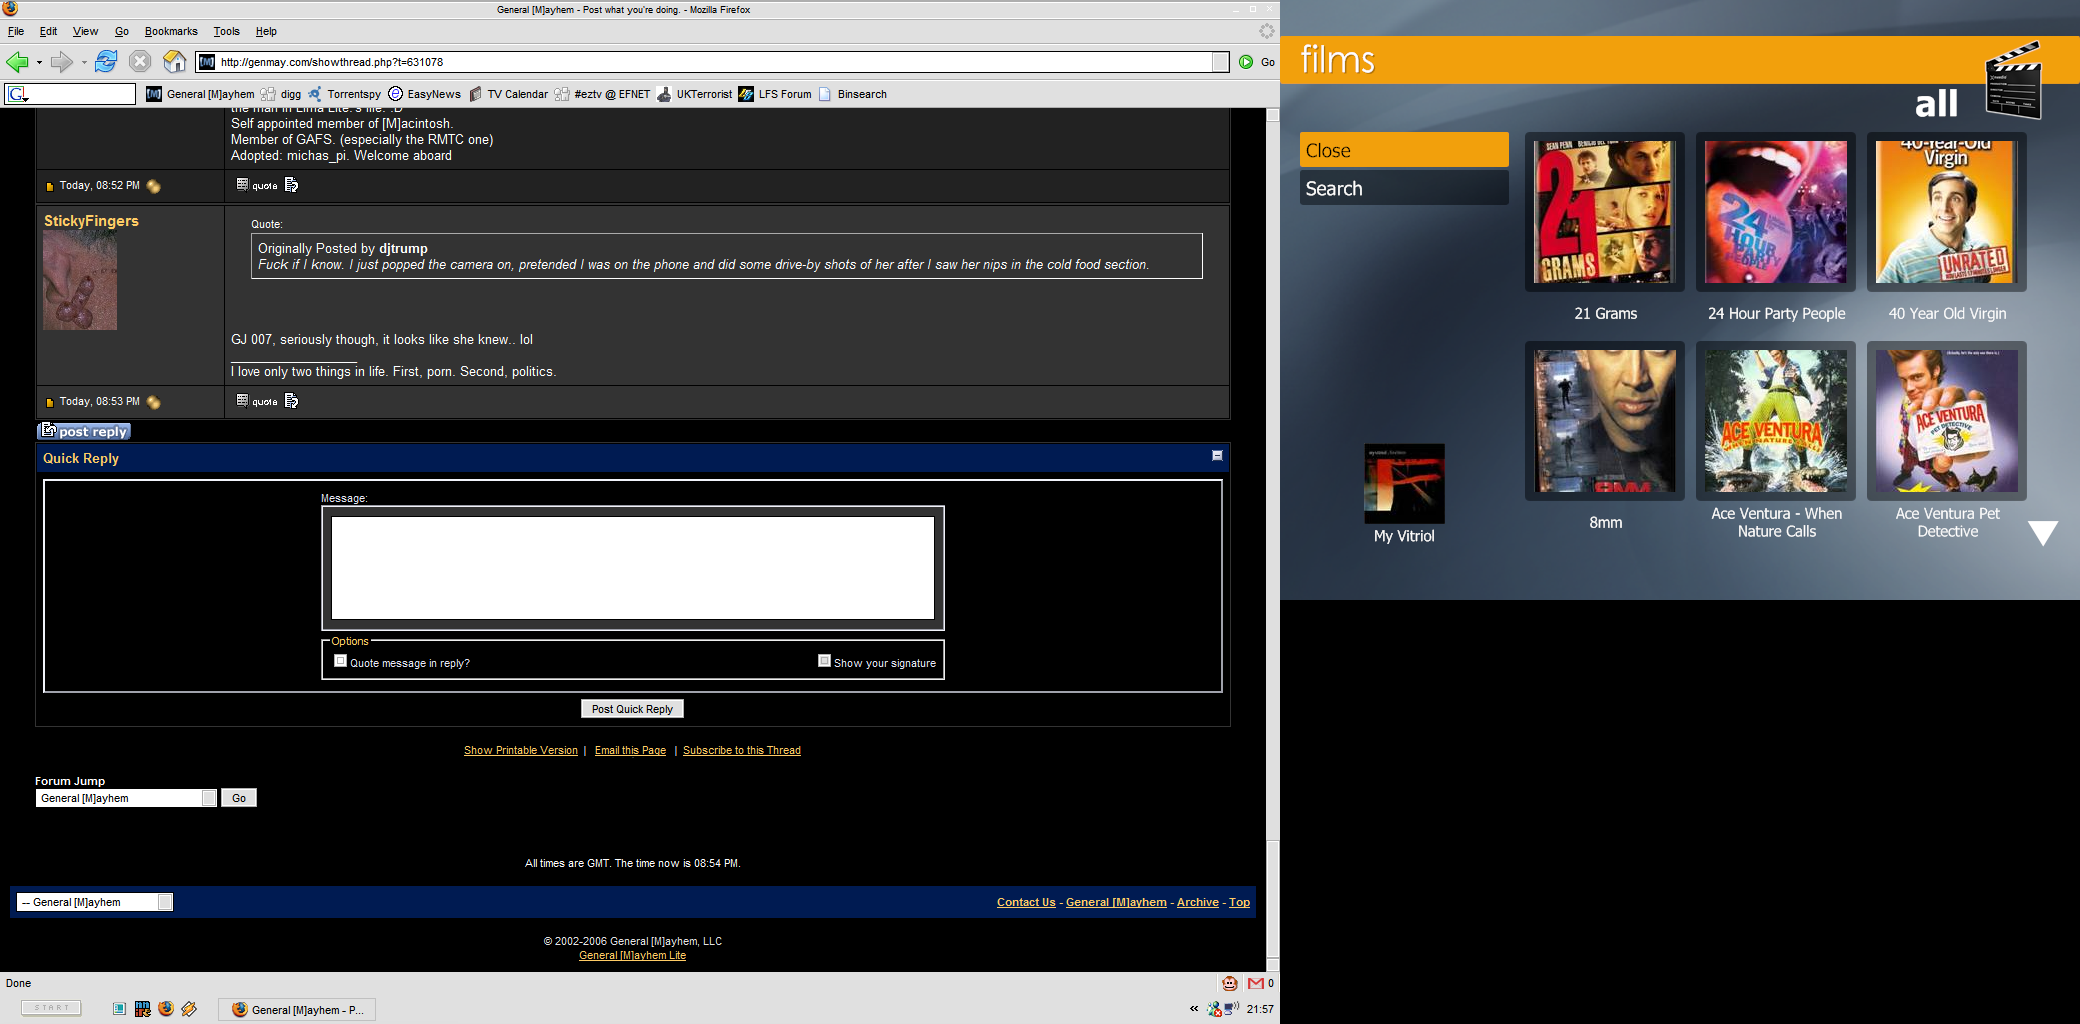This screenshot has height=1024, width=2080.
Task: Open the address bar URL dropdown
Action: coord(1221,62)
